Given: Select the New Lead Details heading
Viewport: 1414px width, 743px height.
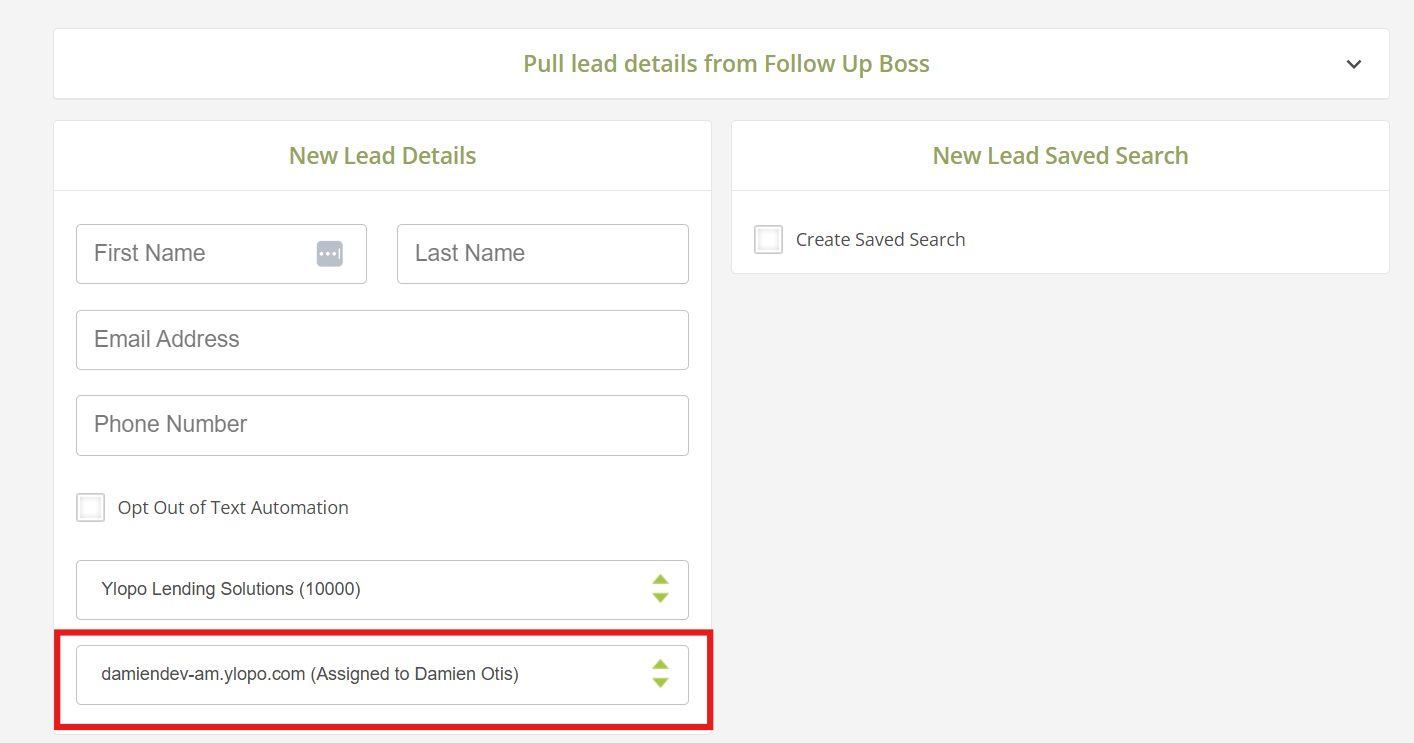Looking at the screenshot, I should (383, 156).
